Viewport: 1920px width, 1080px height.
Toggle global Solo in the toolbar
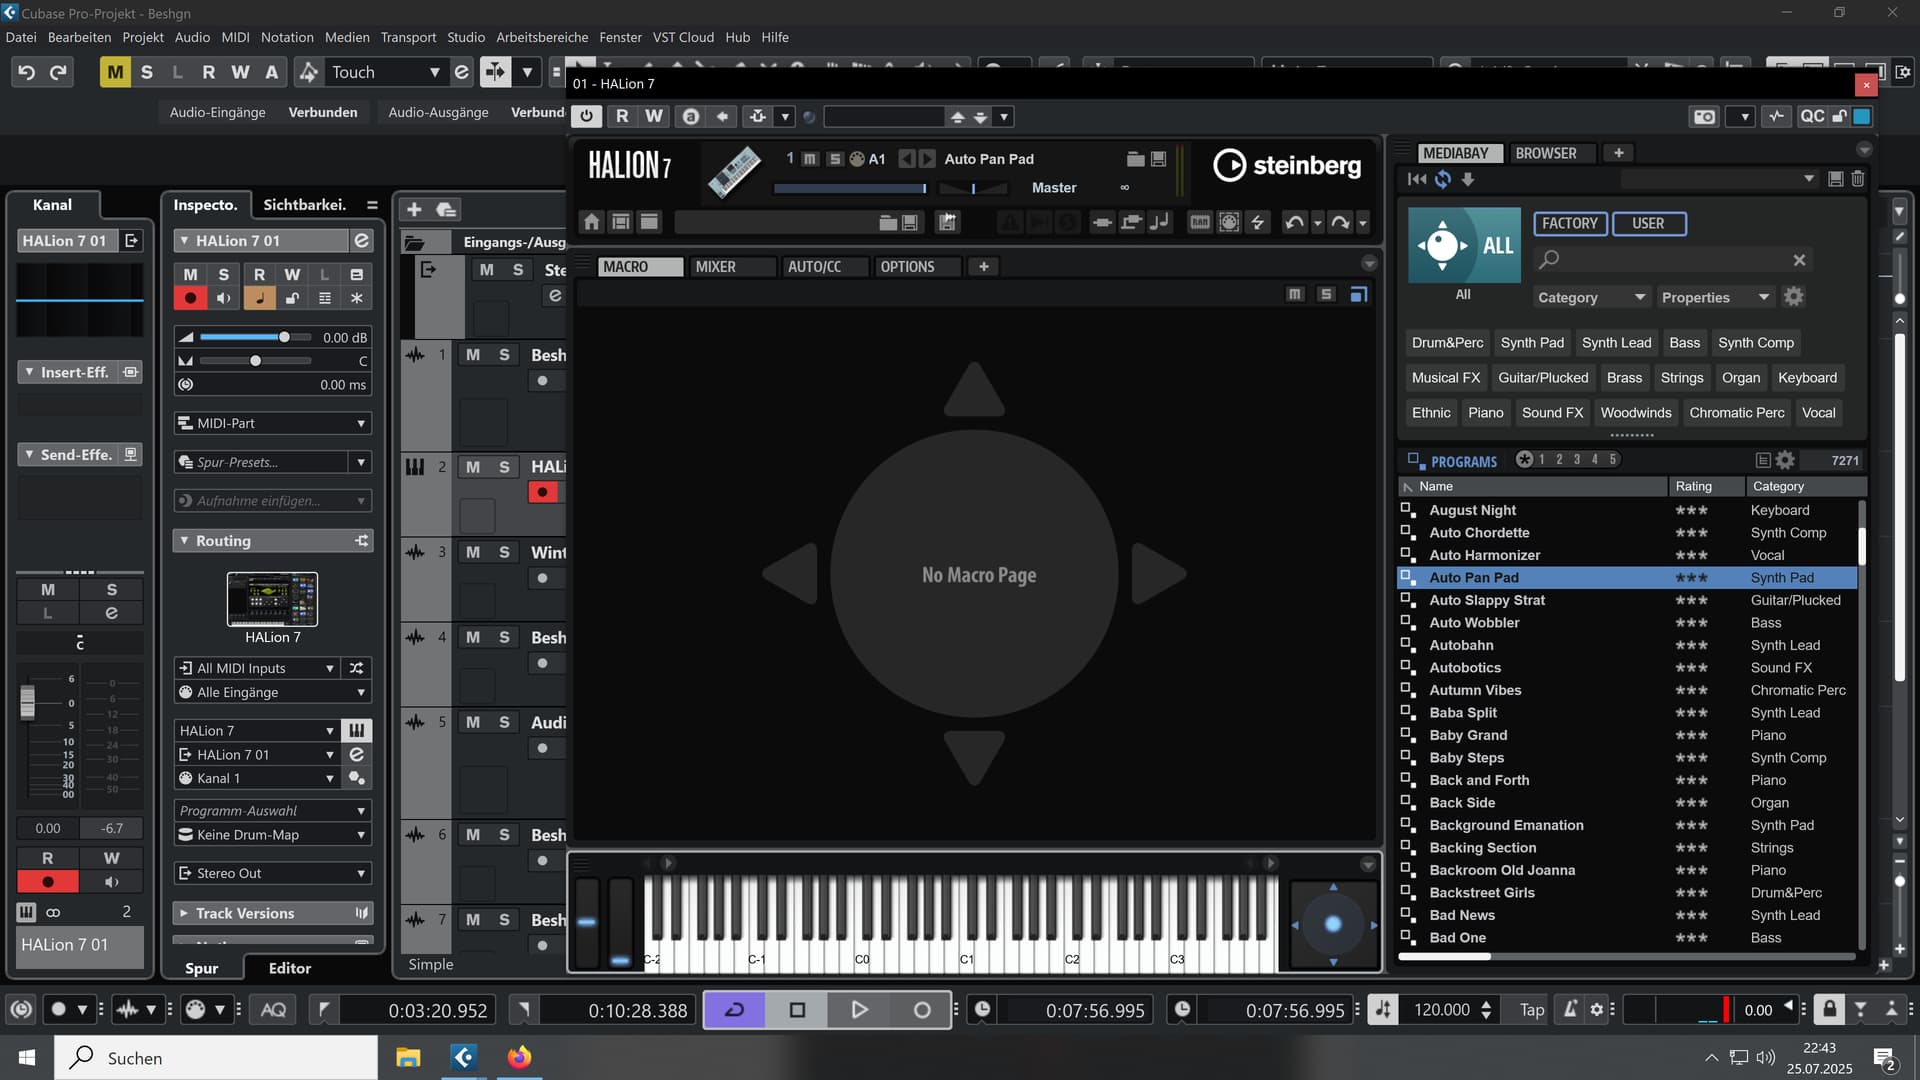[147, 72]
